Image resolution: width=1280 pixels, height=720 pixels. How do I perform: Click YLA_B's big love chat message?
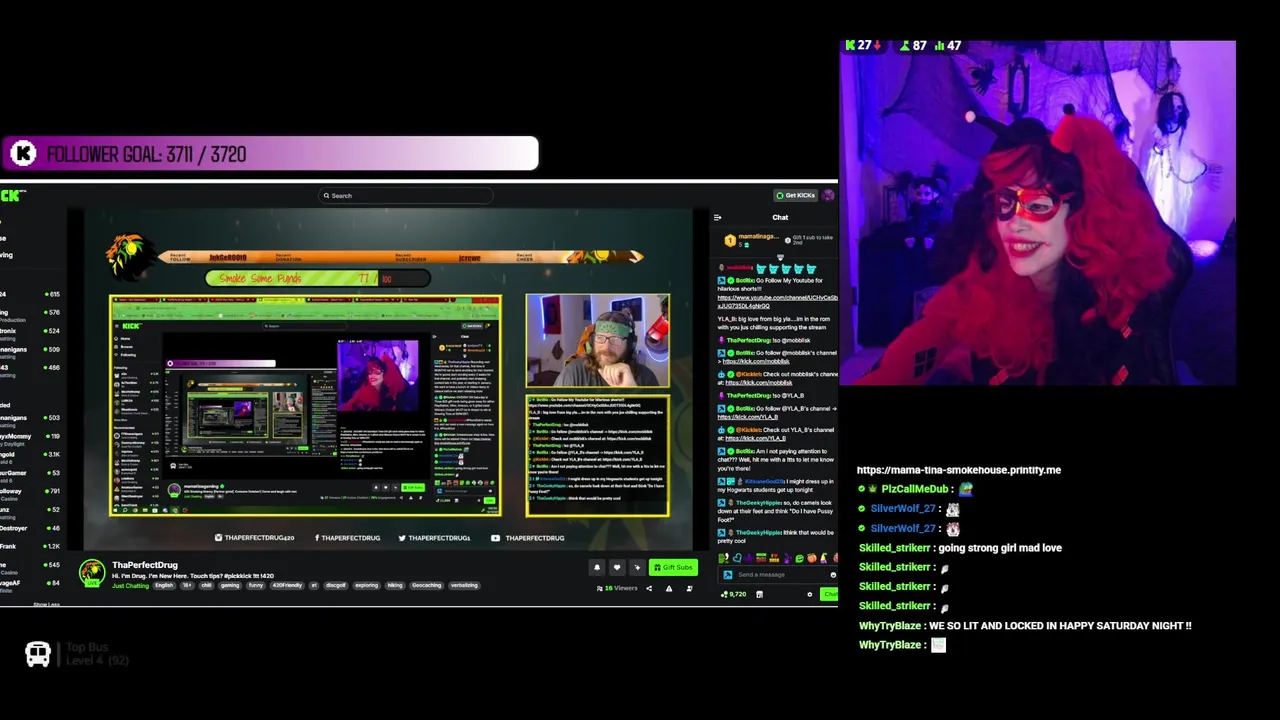[x=774, y=323]
